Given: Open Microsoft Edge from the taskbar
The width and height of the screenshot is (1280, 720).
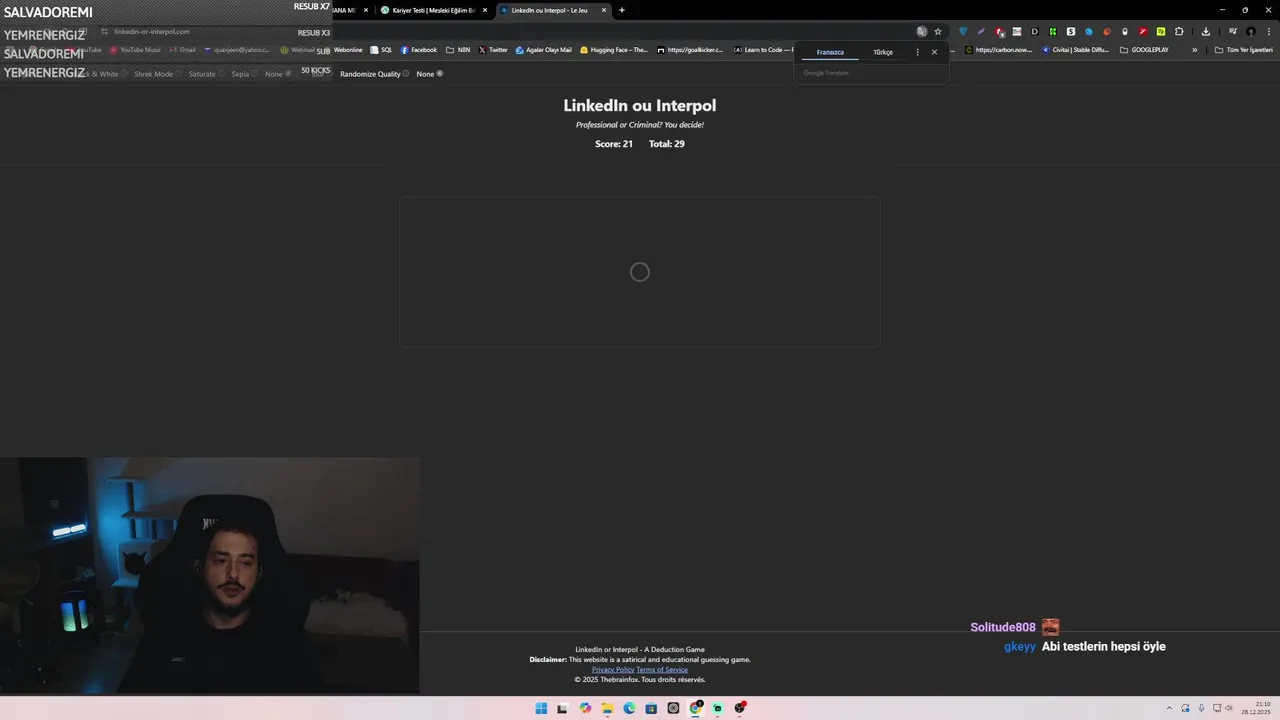Looking at the screenshot, I should click(629, 708).
